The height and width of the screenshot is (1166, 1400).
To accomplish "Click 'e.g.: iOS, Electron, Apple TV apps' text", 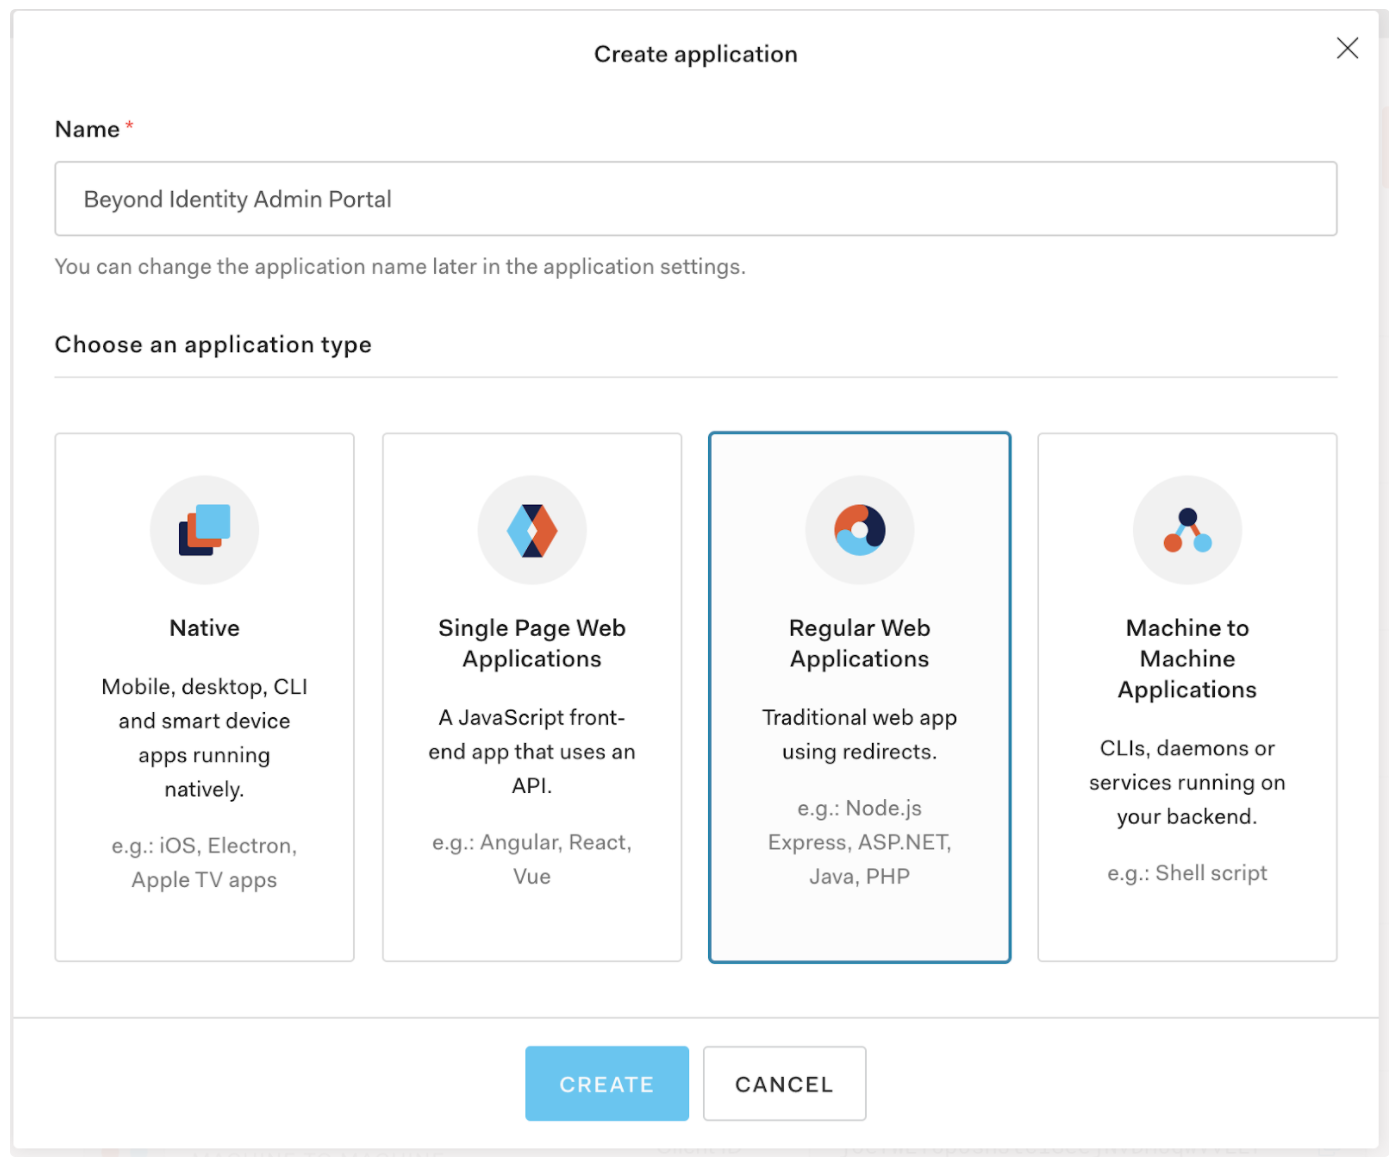I will tap(204, 863).
